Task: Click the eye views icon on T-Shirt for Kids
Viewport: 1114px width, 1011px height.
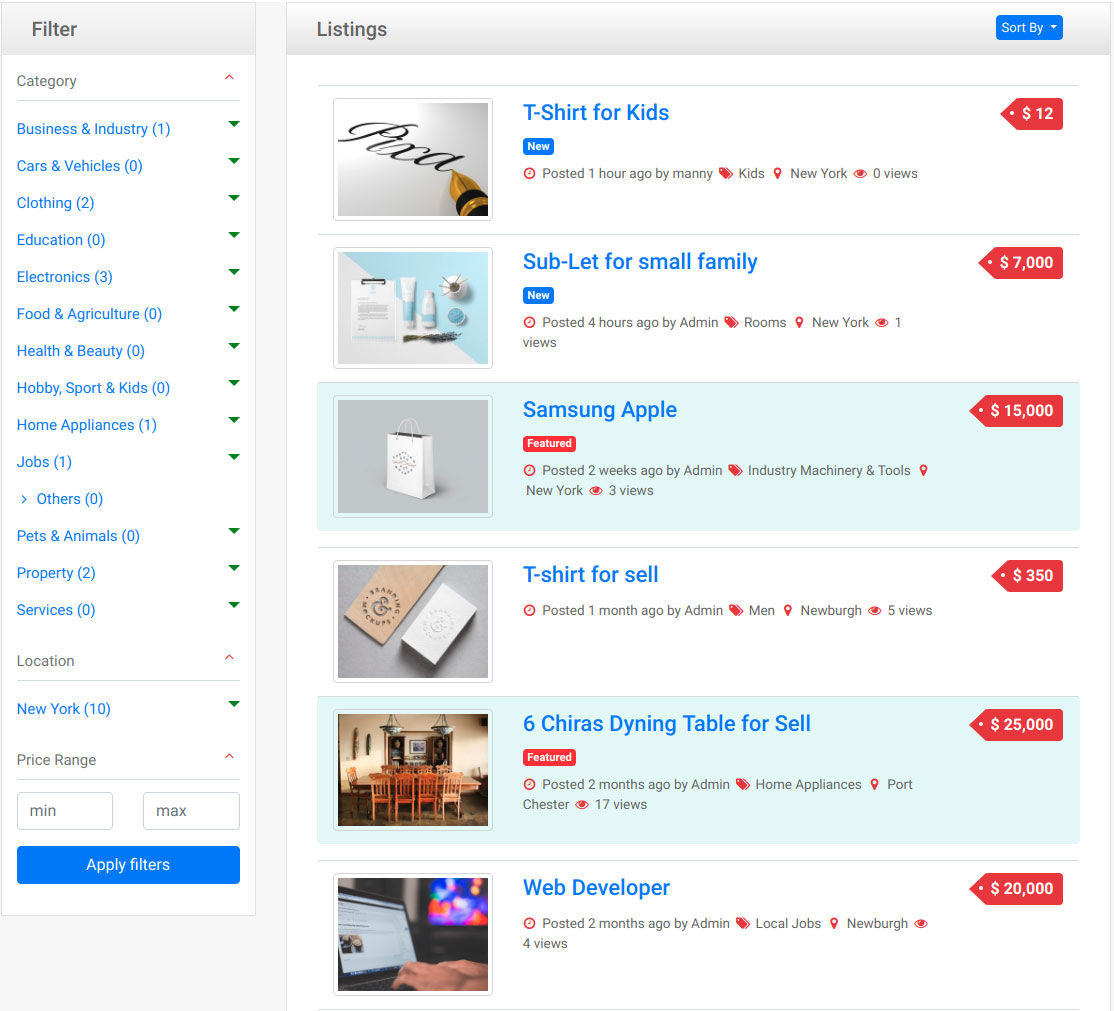Action: pos(860,173)
